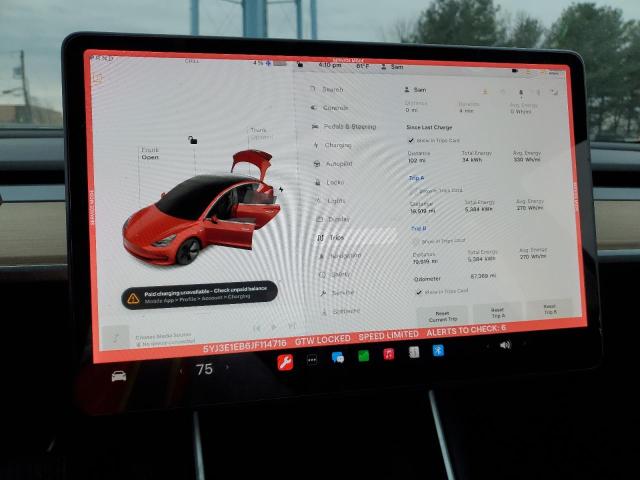The width and height of the screenshot is (640, 480).
Task: Open the Service Mode wrench app
Action: [285, 362]
